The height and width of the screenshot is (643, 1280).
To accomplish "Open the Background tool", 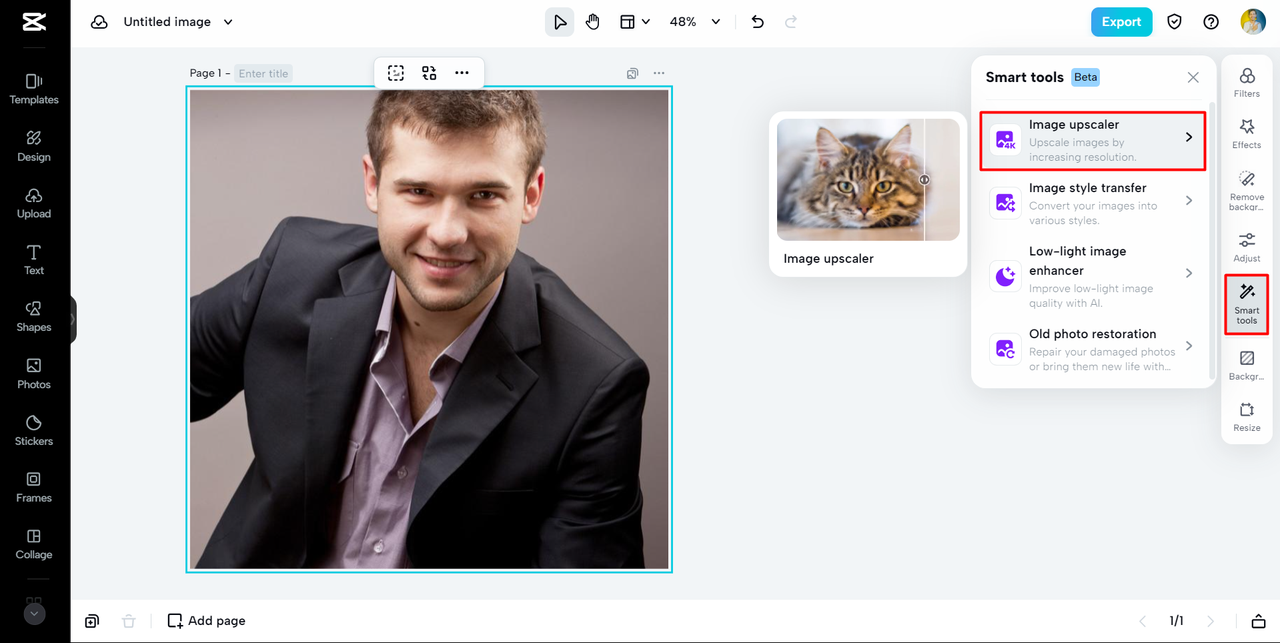I will pos(1247,366).
